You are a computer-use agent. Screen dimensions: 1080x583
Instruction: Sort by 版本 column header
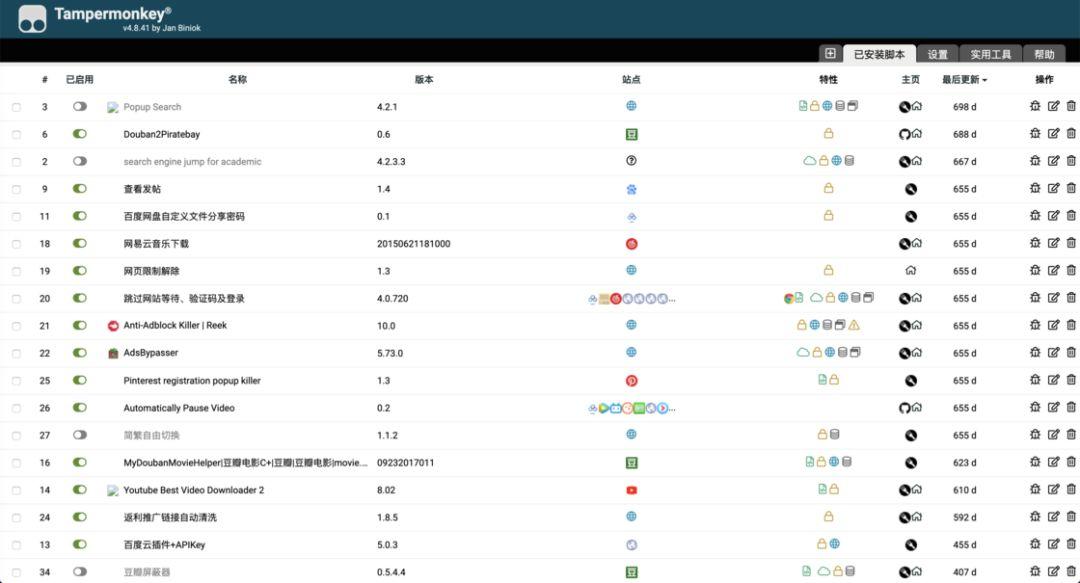tap(424, 80)
